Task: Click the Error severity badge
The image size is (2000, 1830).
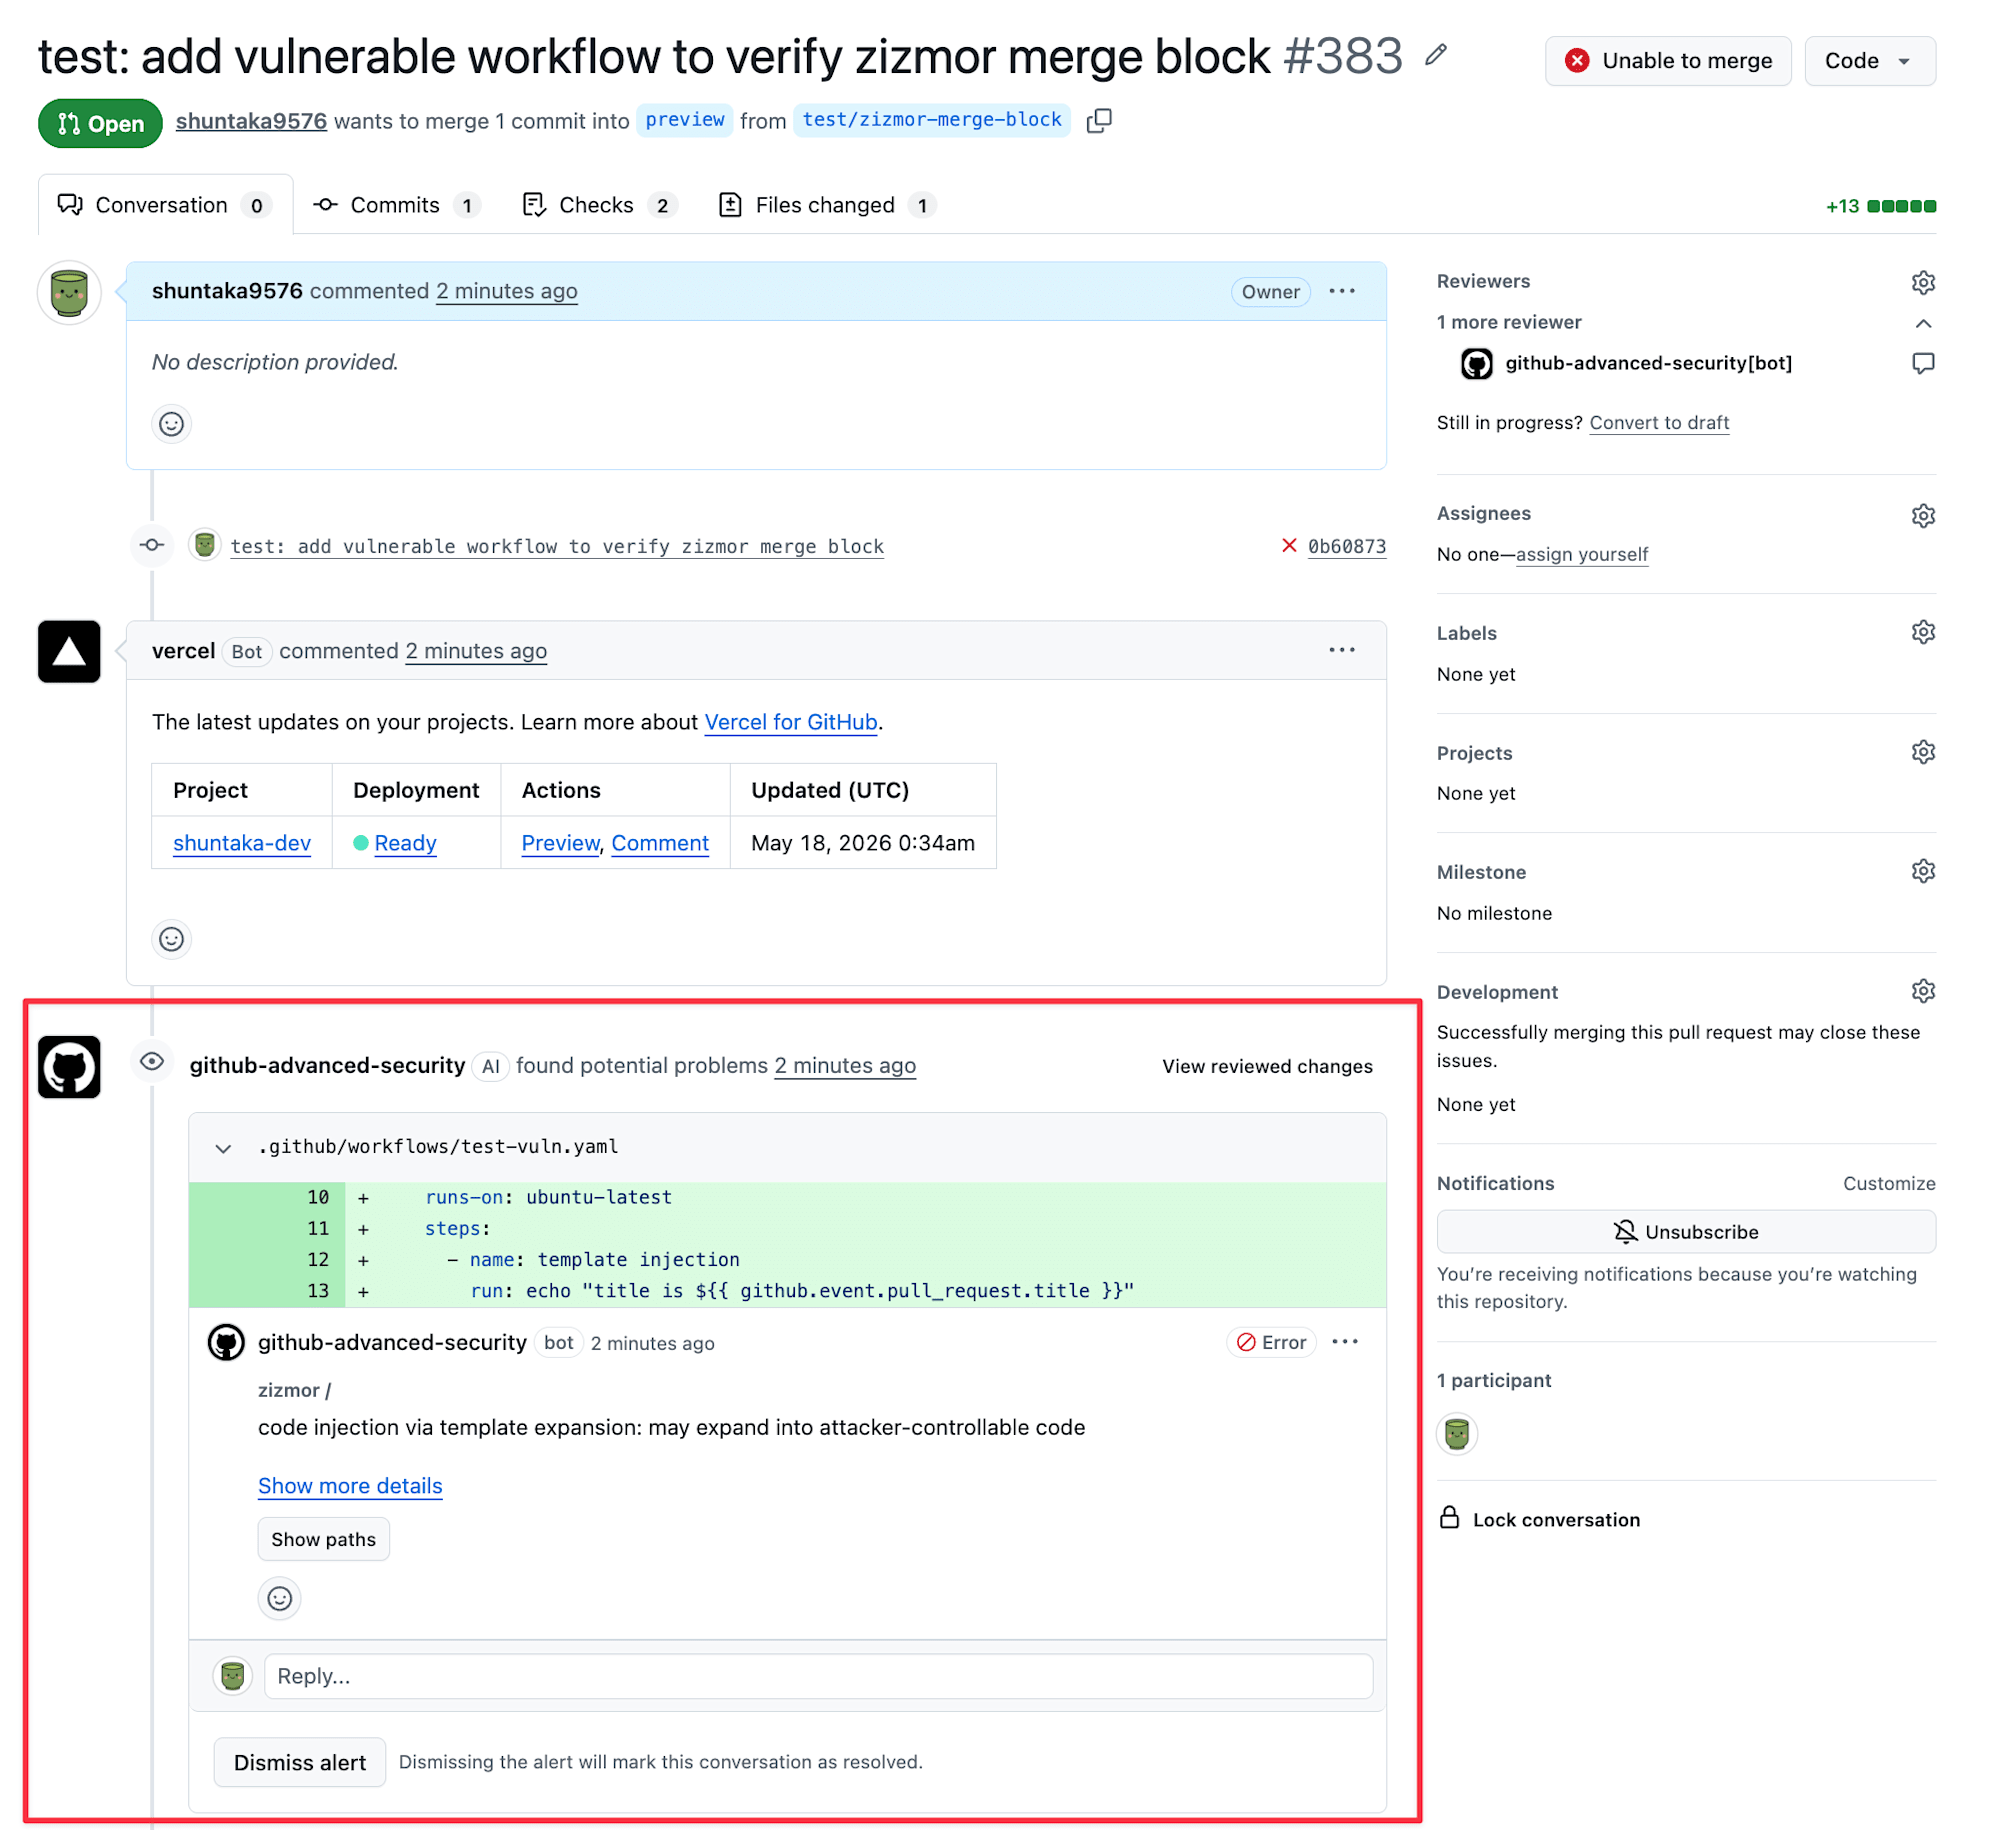Action: [1271, 1342]
